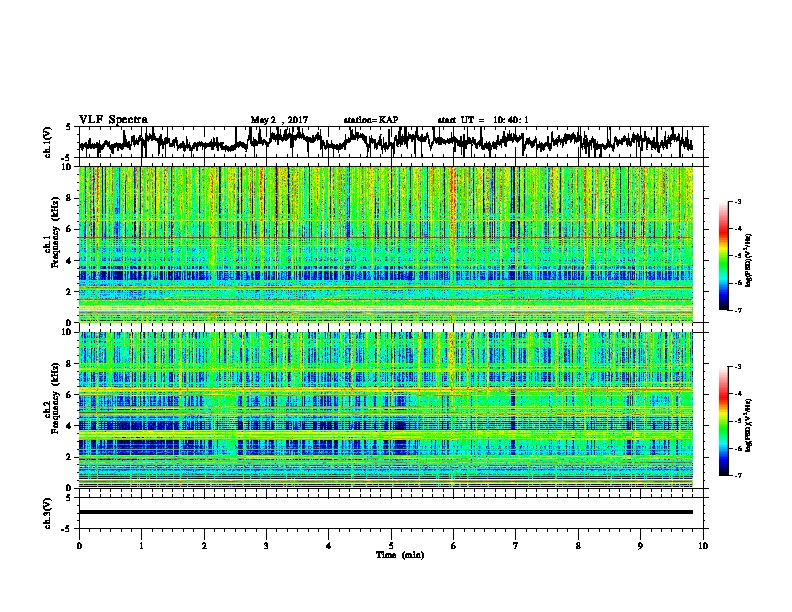This screenshot has width=792, height=612.
Task: Click time axis tick label "1"
Action: [141, 545]
